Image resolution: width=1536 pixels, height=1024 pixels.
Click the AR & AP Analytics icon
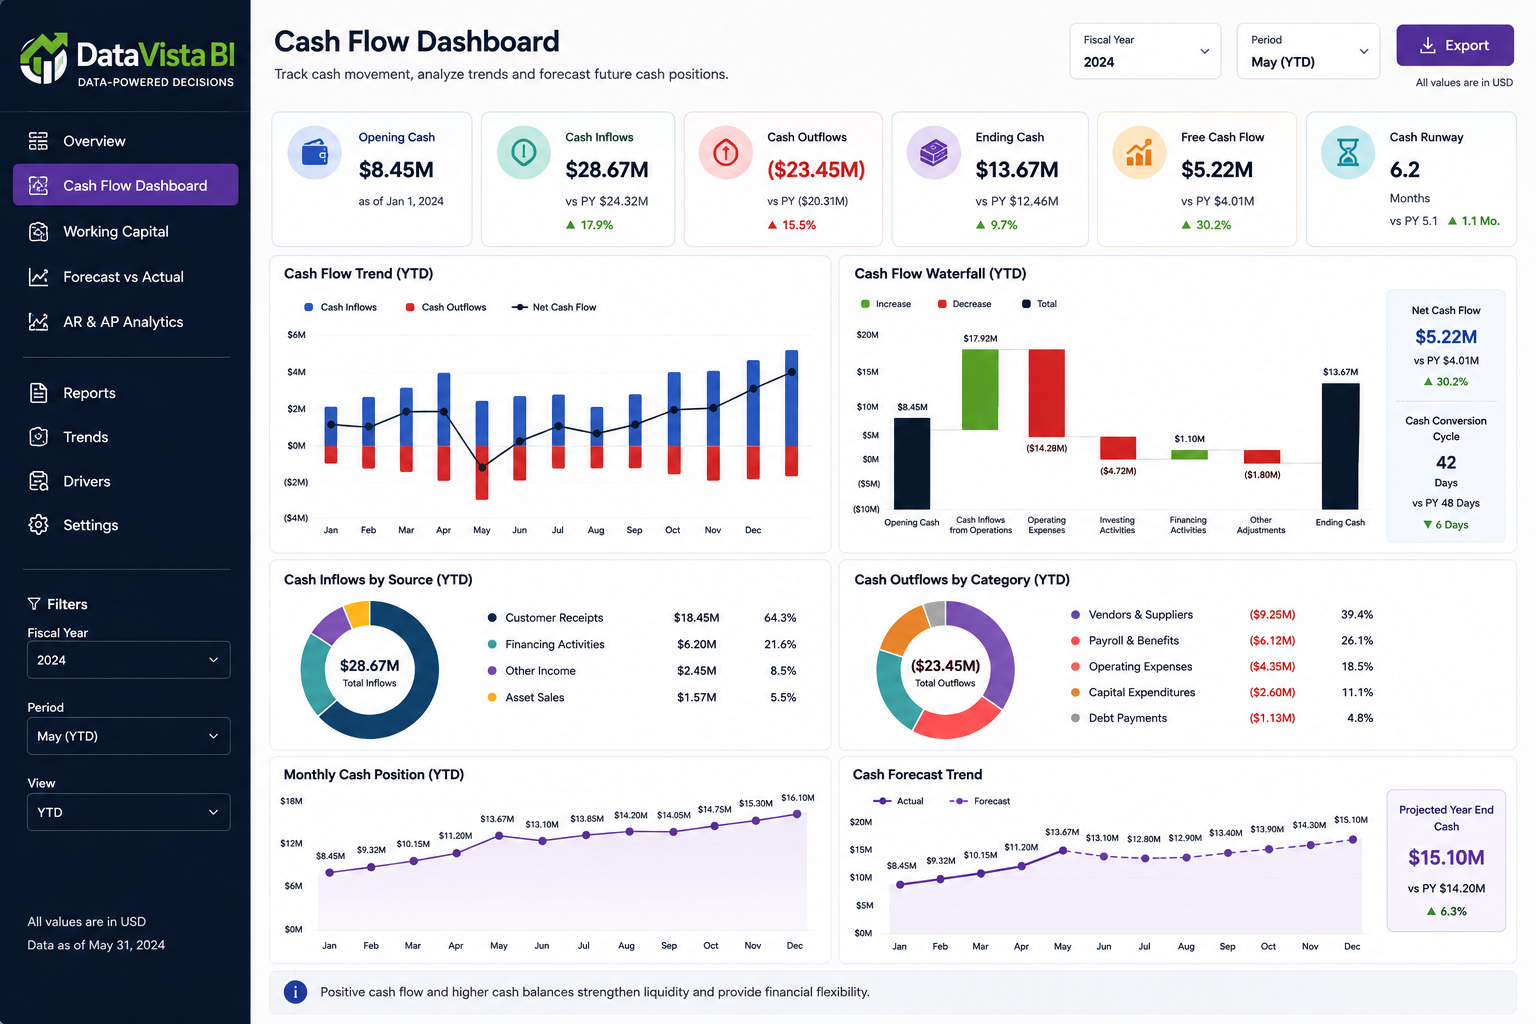tap(38, 322)
